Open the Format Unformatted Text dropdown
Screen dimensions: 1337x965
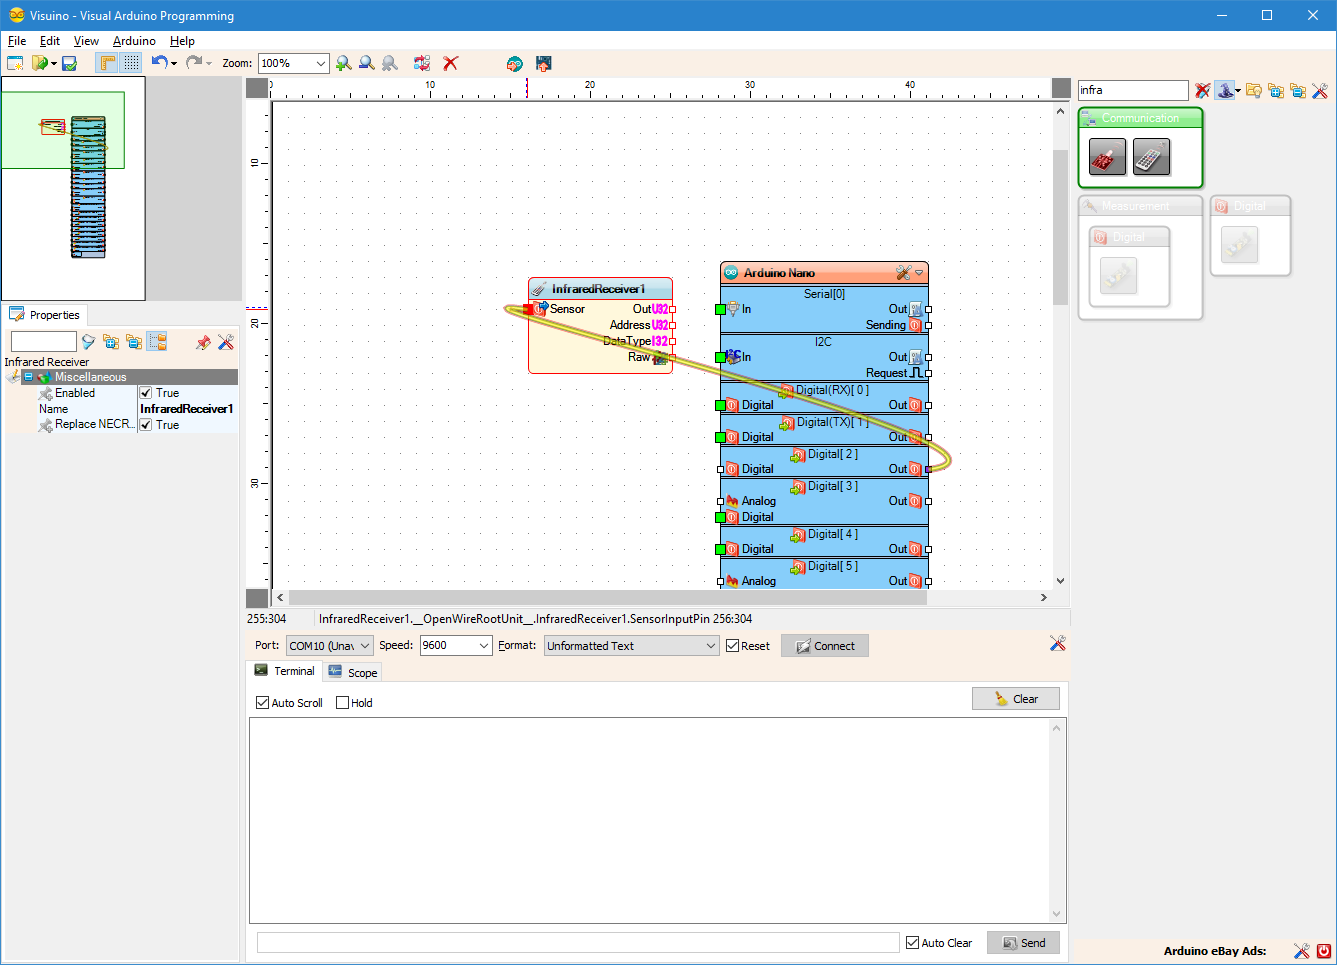632,646
